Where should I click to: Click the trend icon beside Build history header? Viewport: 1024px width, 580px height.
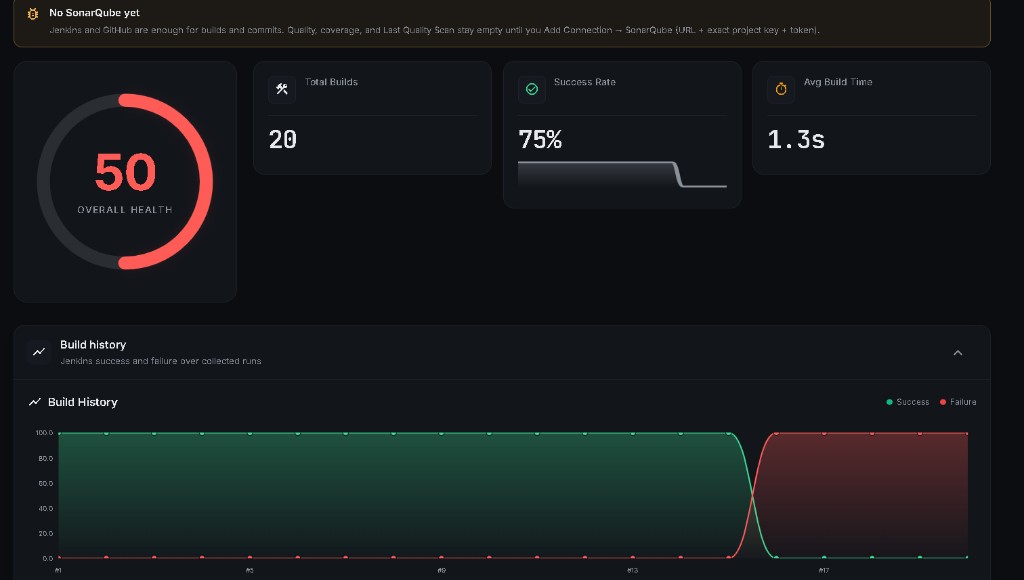tap(39, 352)
